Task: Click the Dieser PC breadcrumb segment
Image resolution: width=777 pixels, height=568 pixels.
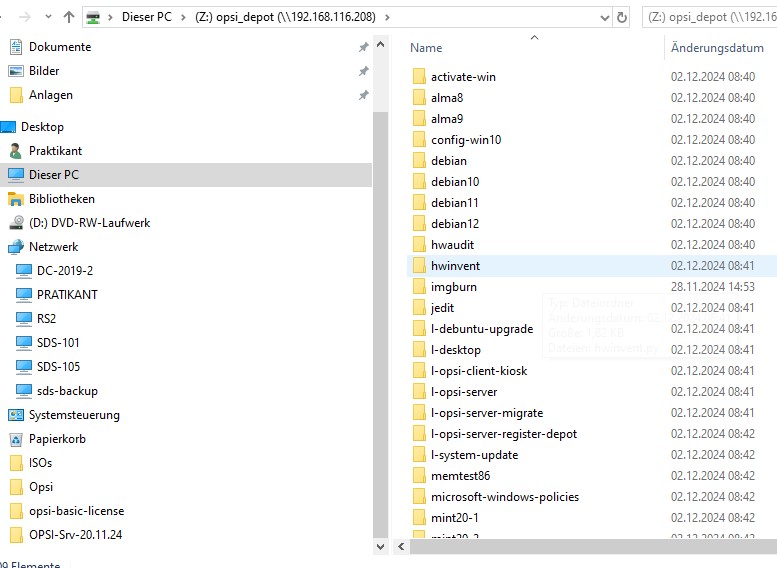Action: [147, 17]
